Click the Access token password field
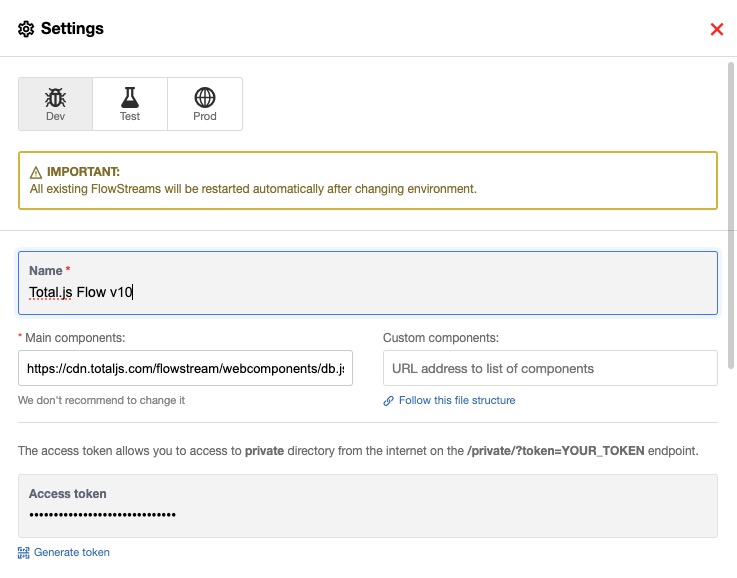 point(368,506)
